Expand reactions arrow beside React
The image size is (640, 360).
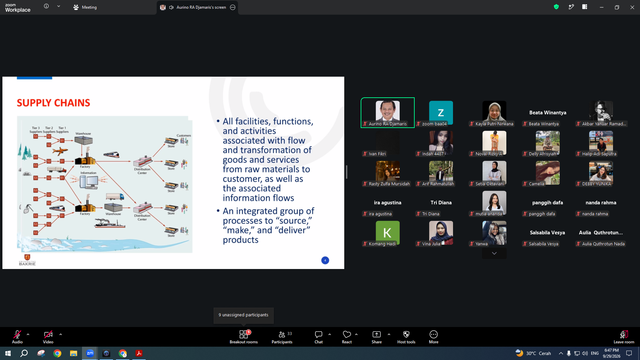356,334
